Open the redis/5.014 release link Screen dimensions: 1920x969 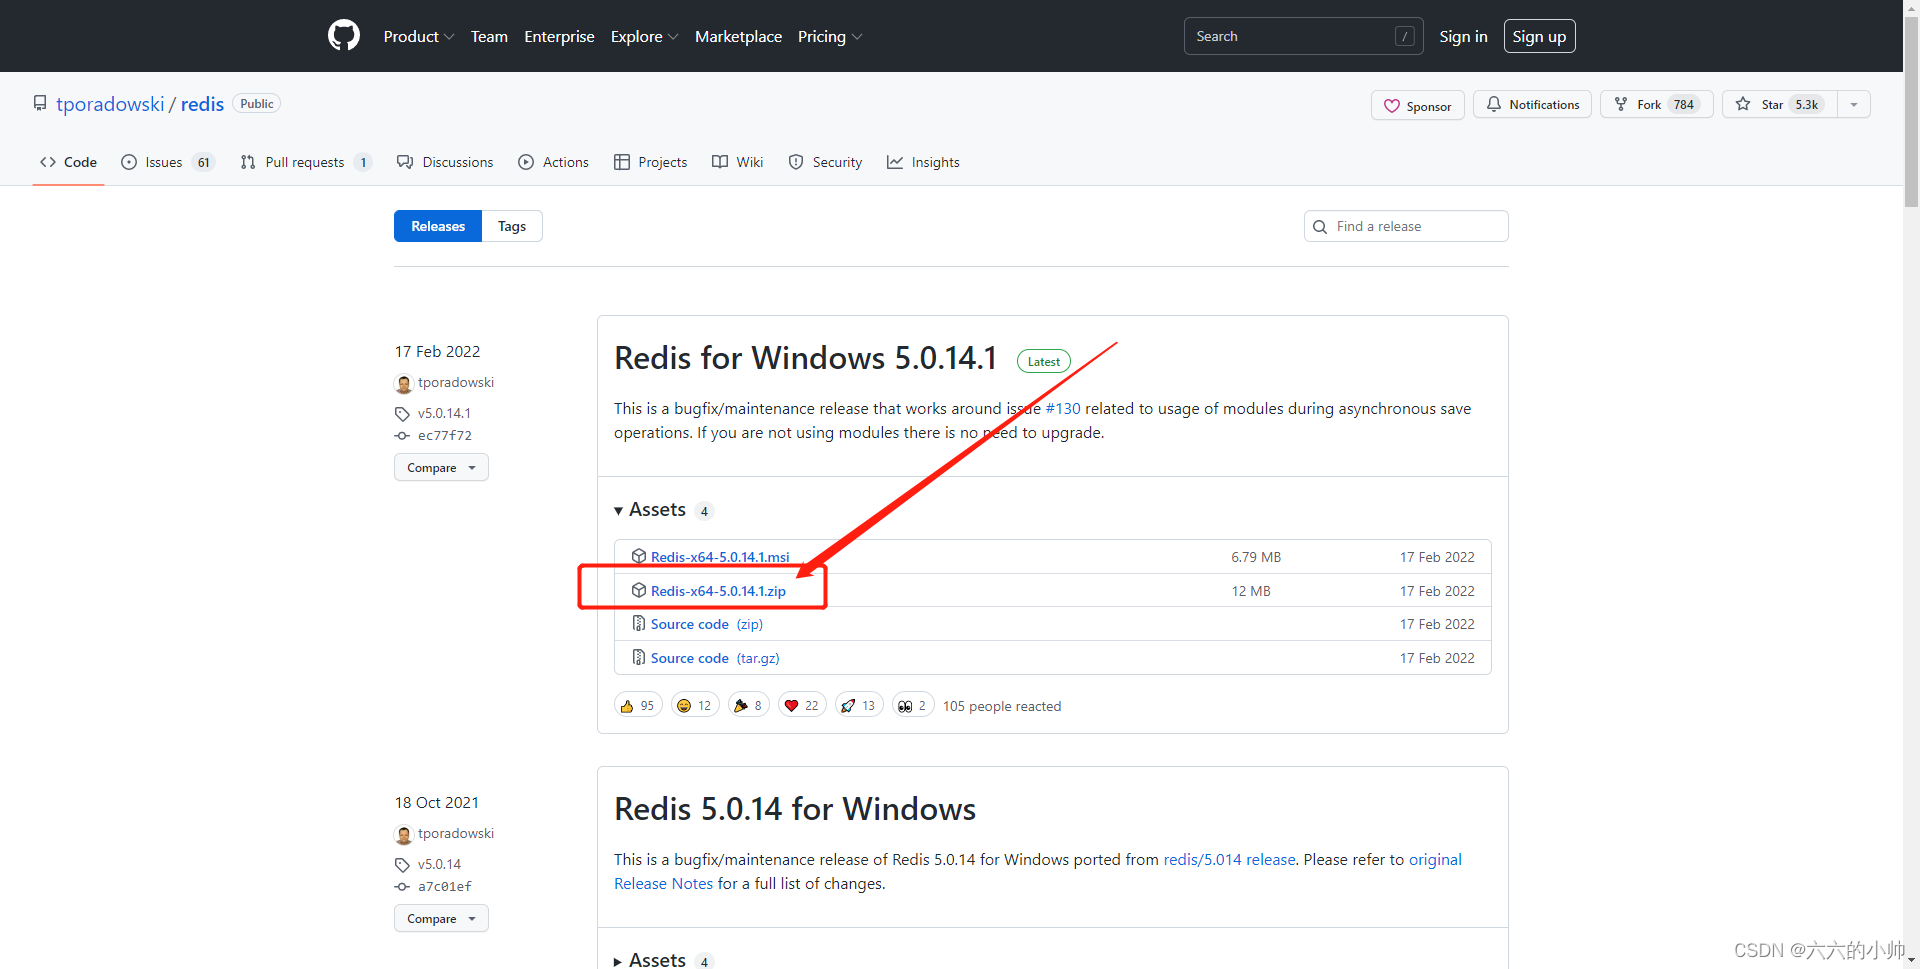coord(1229,860)
